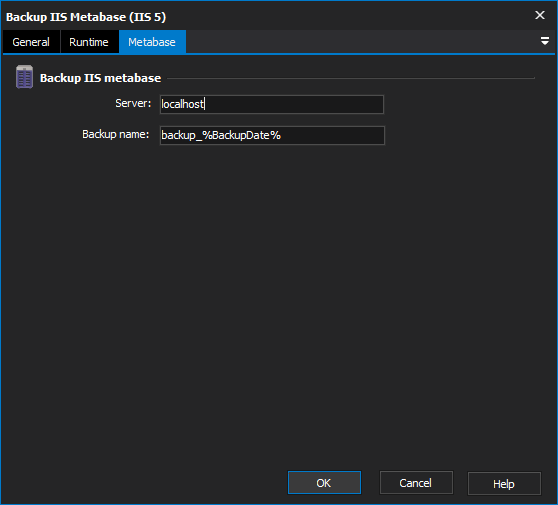This screenshot has width=558, height=505.
Task: Click the blank panel area below Backup name
Action: coord(279,303)
